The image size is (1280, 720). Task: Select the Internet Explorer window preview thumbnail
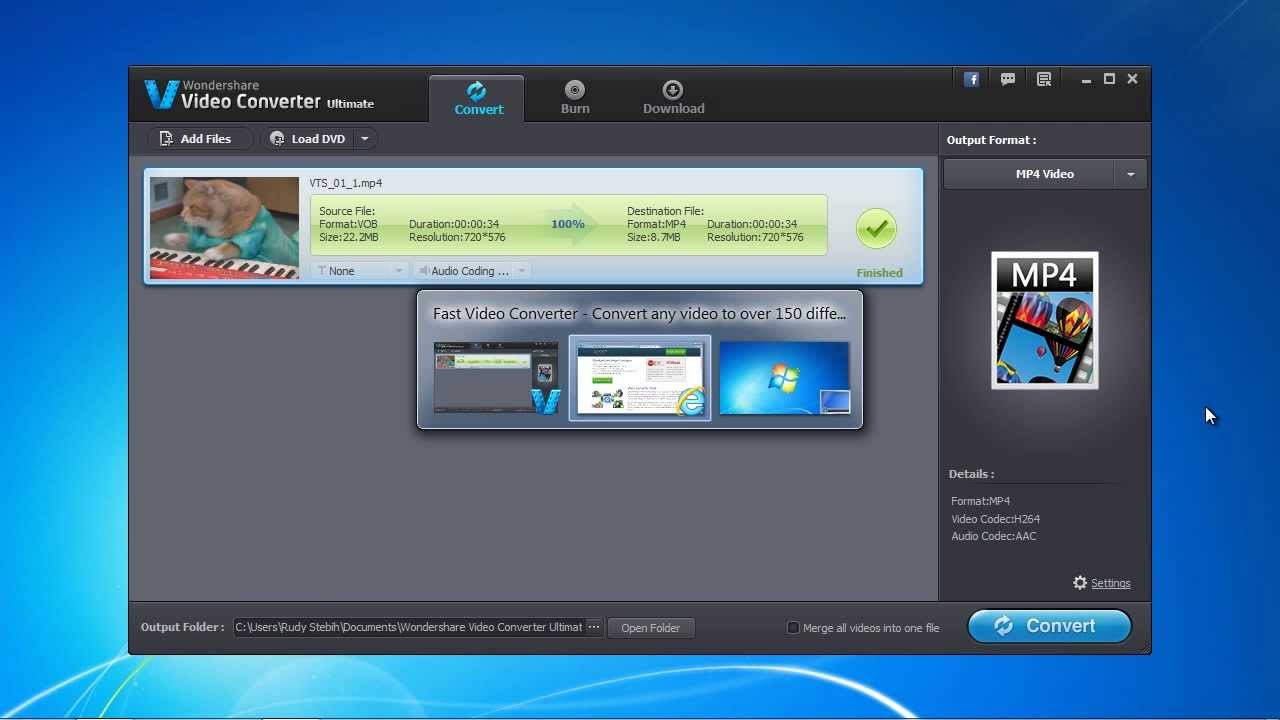pos(640,378)
